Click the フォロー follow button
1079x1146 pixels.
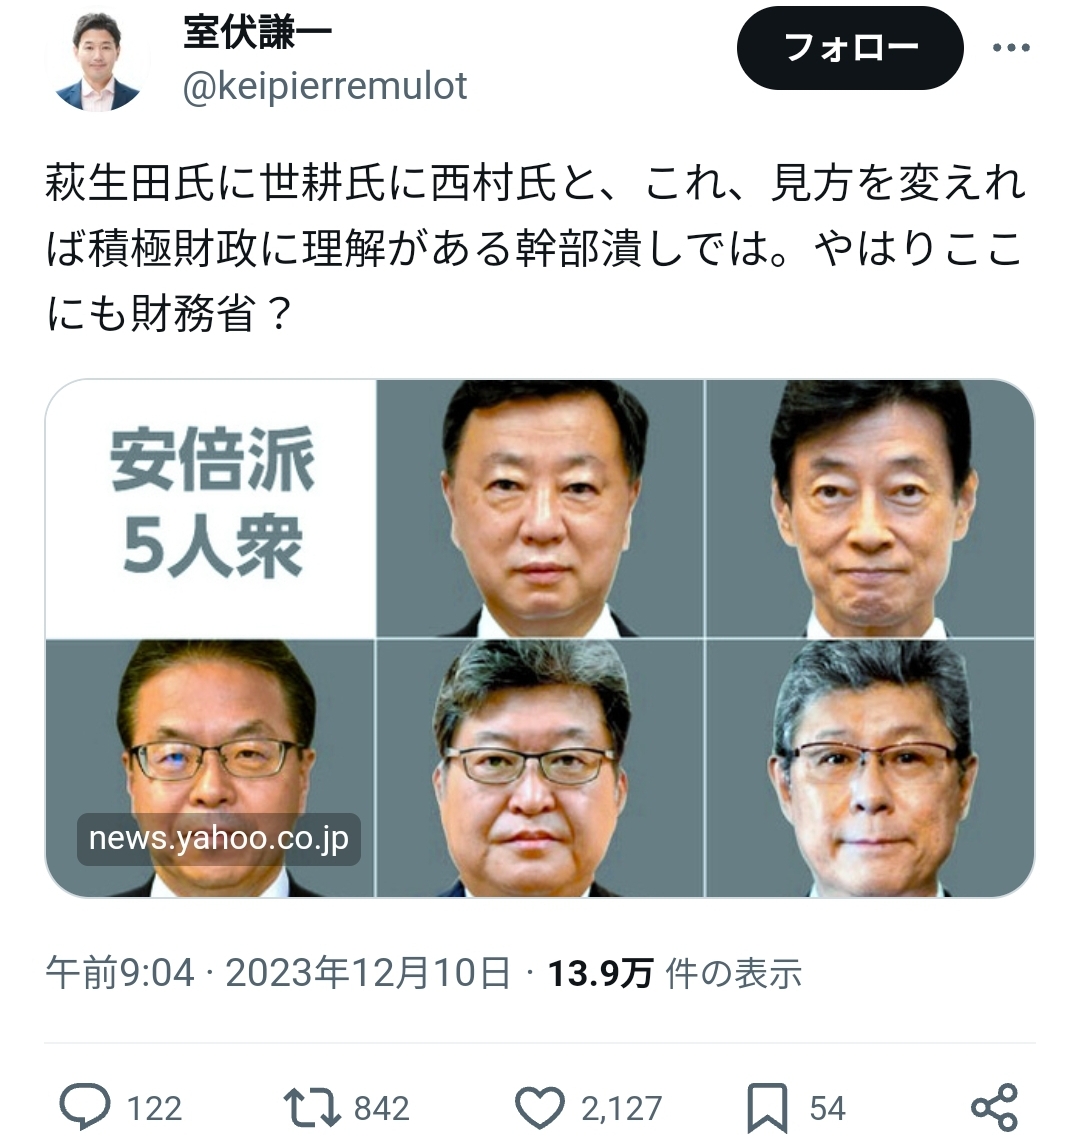(x=850, y=48)
